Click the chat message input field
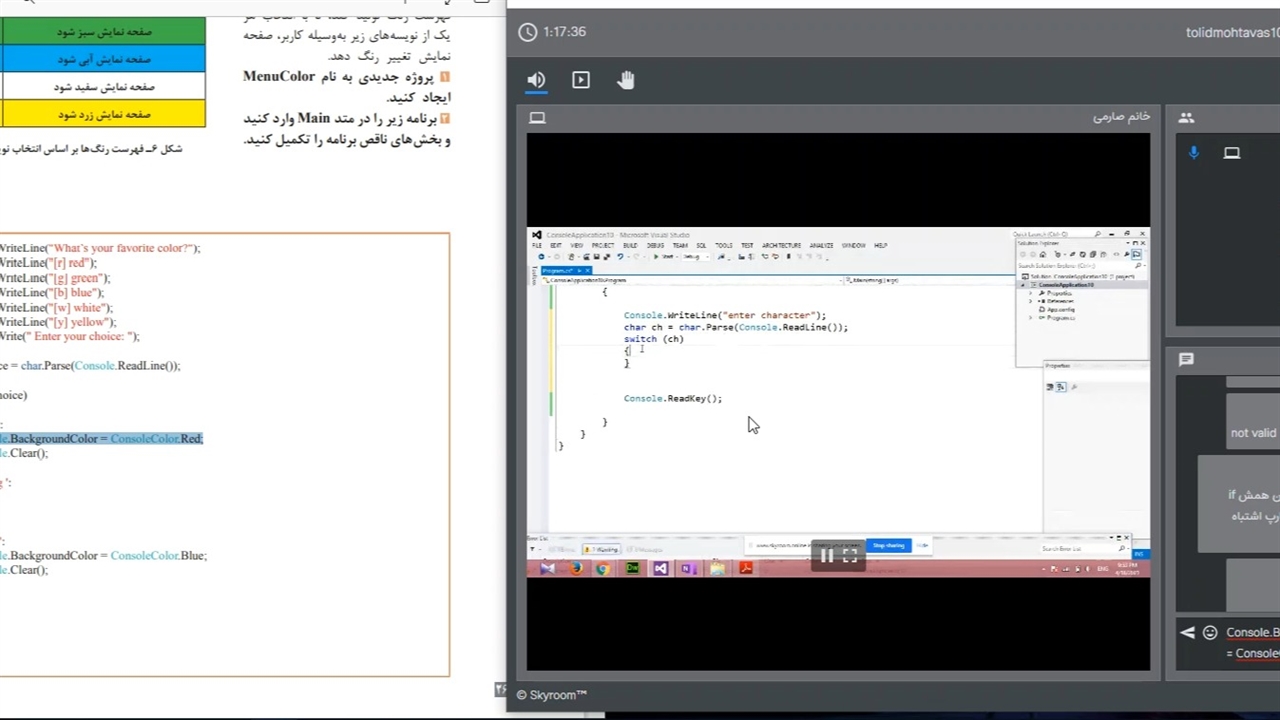The width and height of the screenshot is (1280, 720). (1252, 642)
